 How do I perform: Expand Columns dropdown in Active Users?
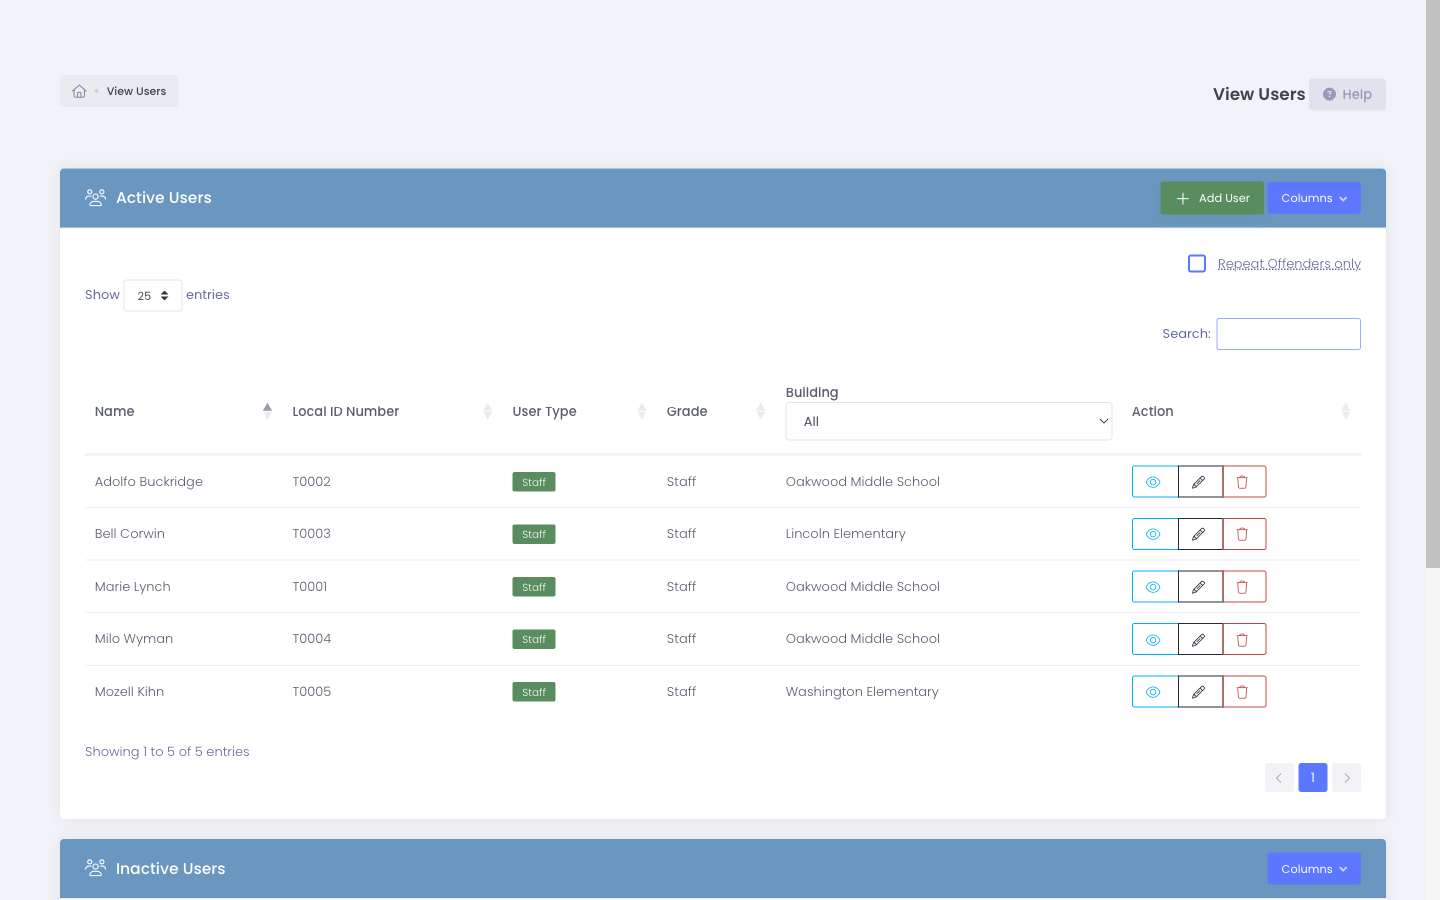click(x=1314, y=198)
